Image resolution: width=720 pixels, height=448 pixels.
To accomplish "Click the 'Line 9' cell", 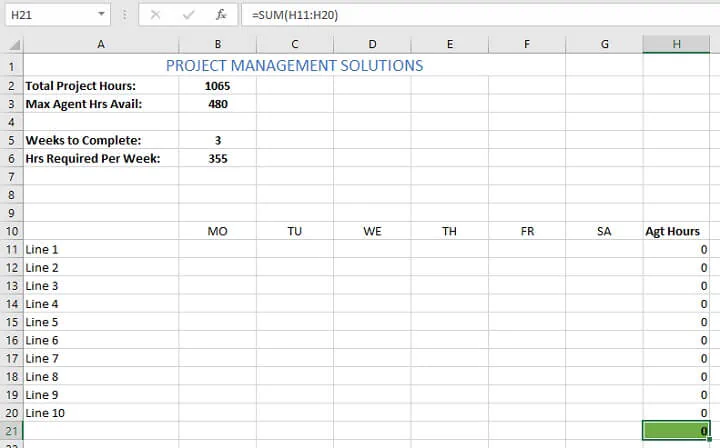I will pos(101,395).
